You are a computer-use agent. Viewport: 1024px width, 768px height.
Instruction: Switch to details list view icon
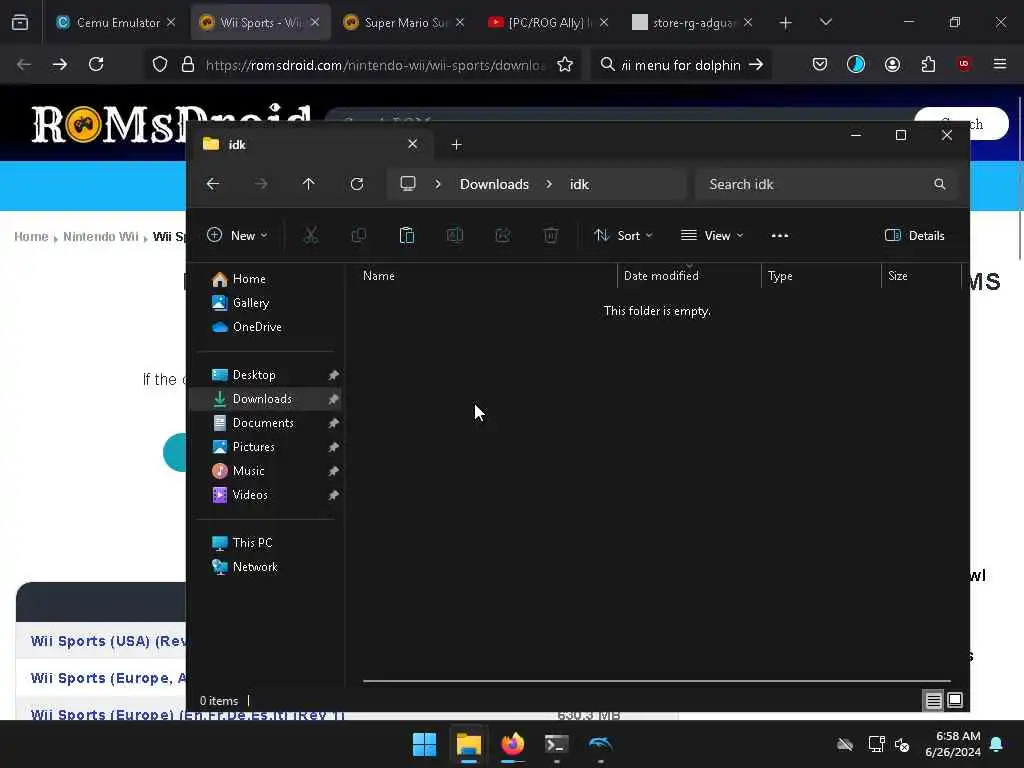(933, 701)
